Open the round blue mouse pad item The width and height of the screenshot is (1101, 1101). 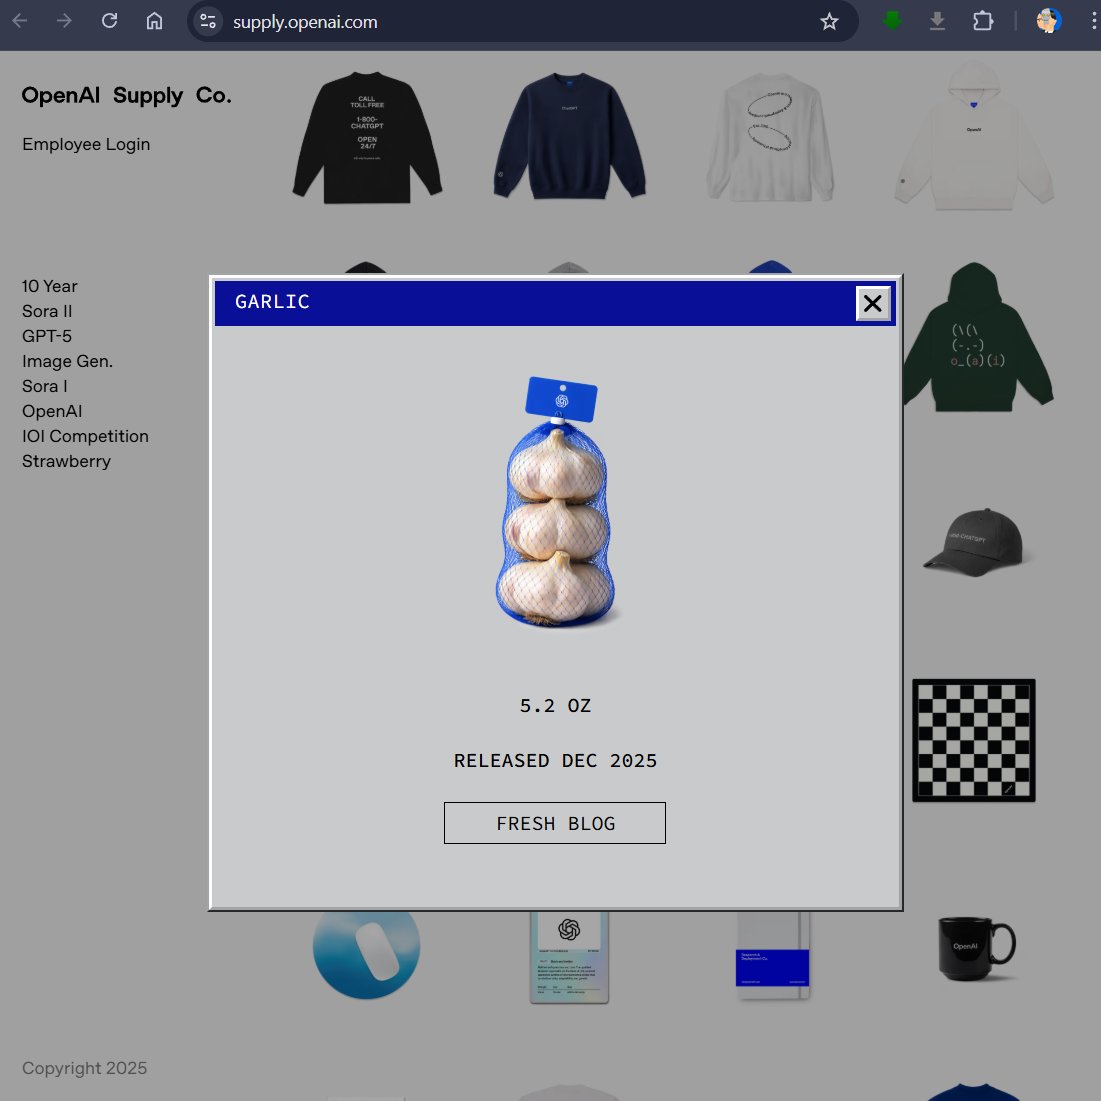coord(367,954)
